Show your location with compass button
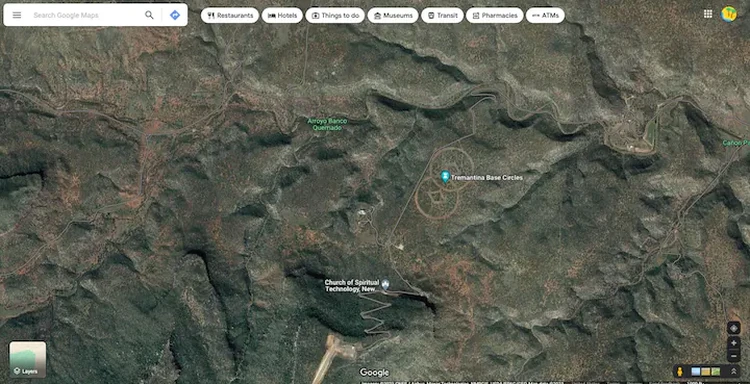The width and height of the screenshot is (750, 384). coord(733,328)
